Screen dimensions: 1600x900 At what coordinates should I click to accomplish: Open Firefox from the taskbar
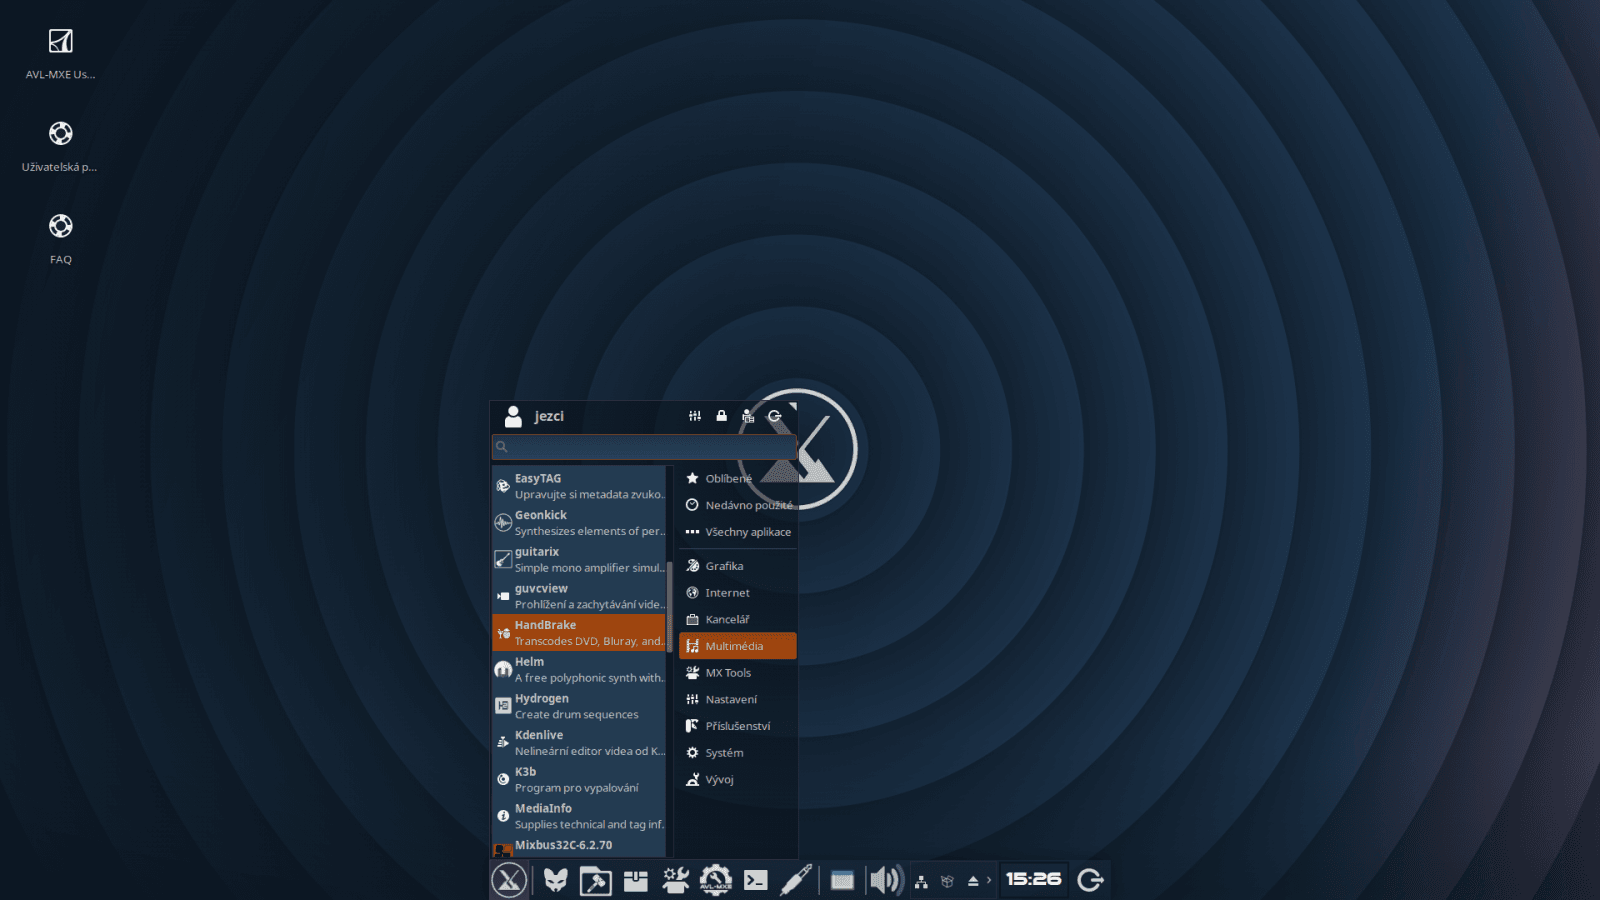[556, 881]
